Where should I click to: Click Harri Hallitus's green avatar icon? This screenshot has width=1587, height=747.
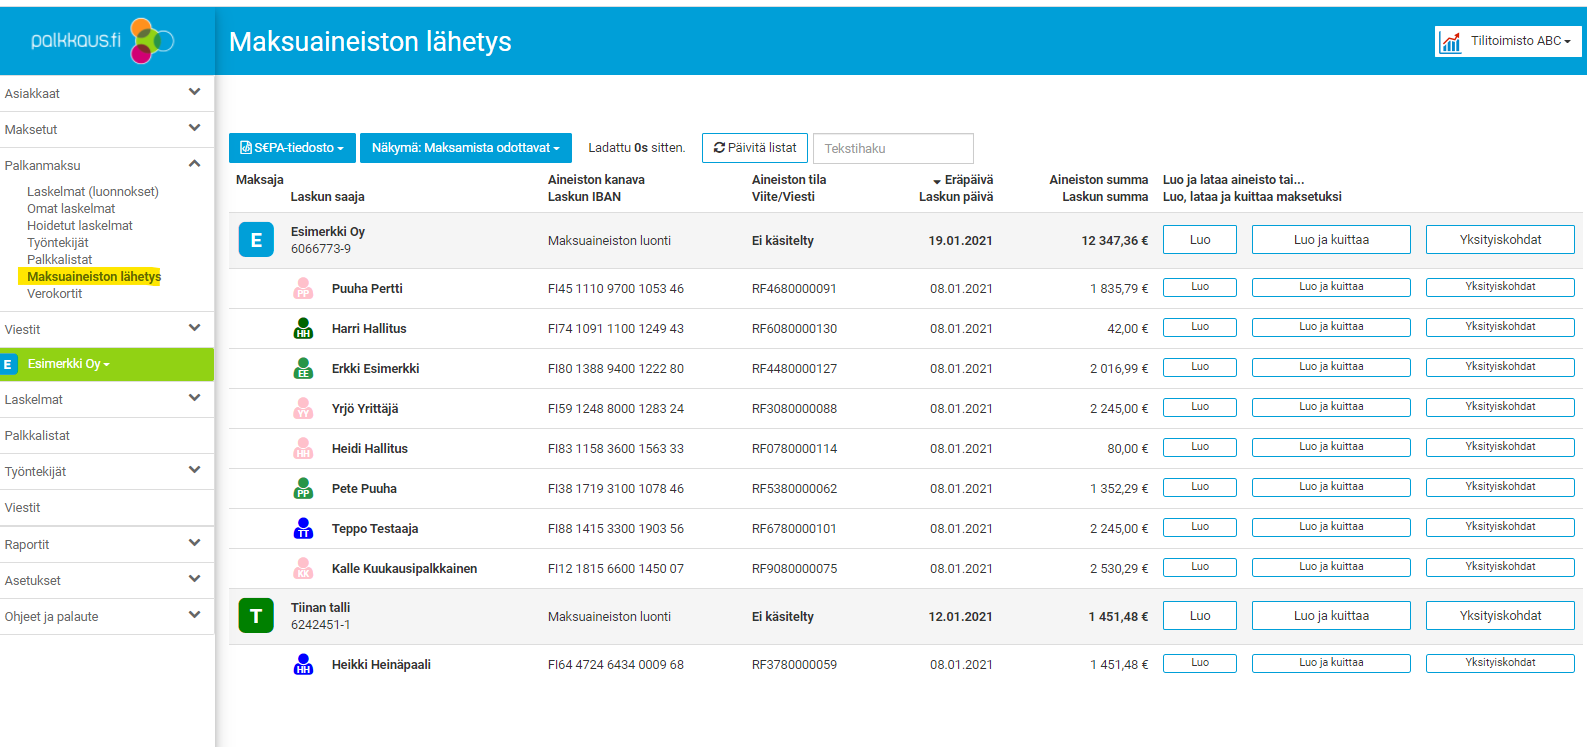click(x=303, y=329)
